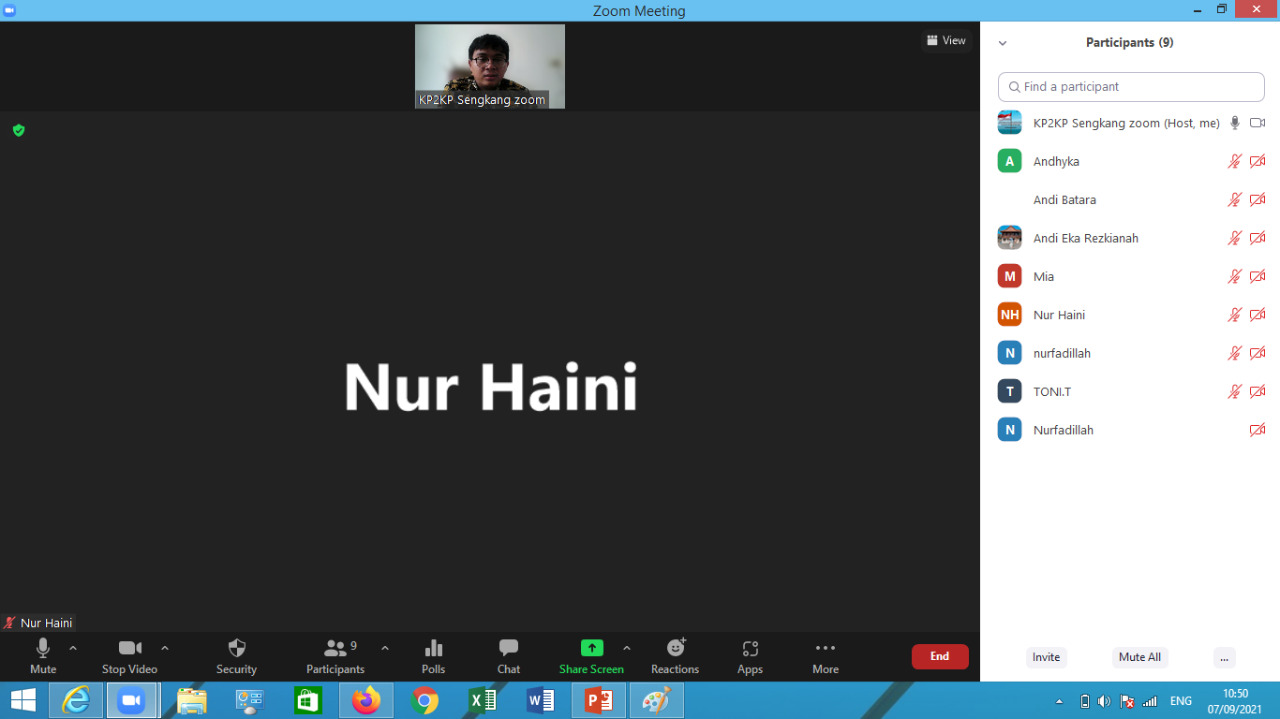
Task: Open the View layout menu
Action: click(946, 41)
